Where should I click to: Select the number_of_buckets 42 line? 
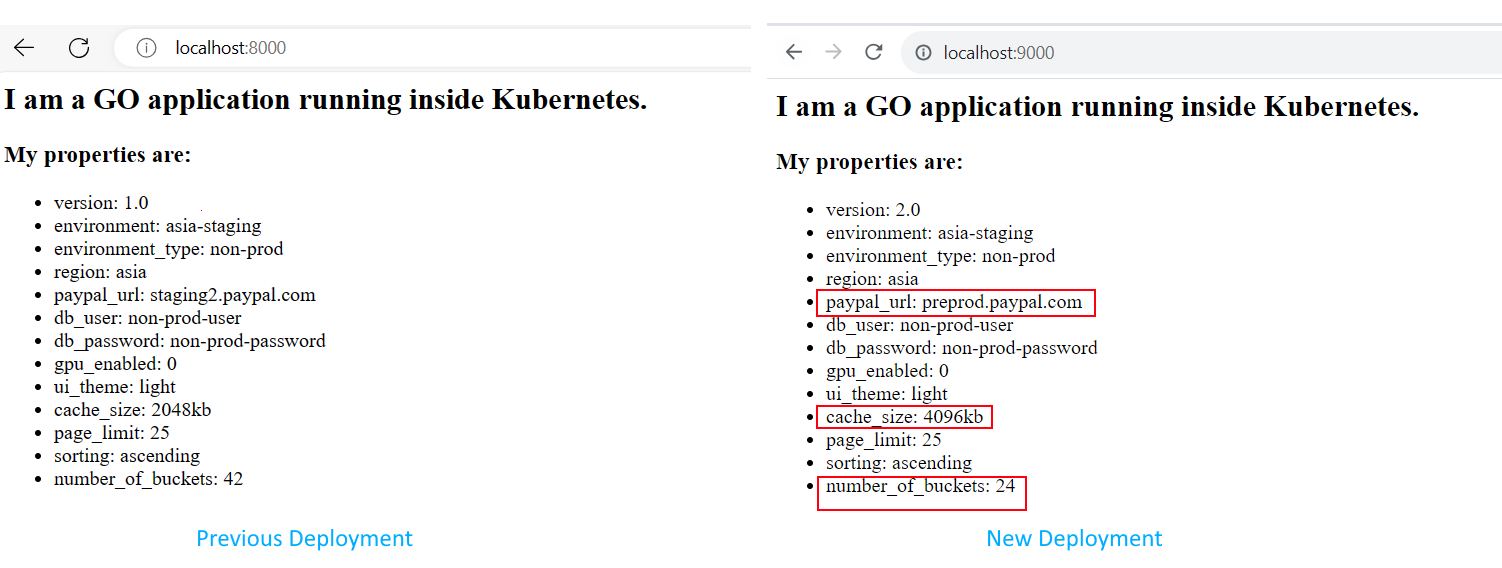[x=148, y=479]
